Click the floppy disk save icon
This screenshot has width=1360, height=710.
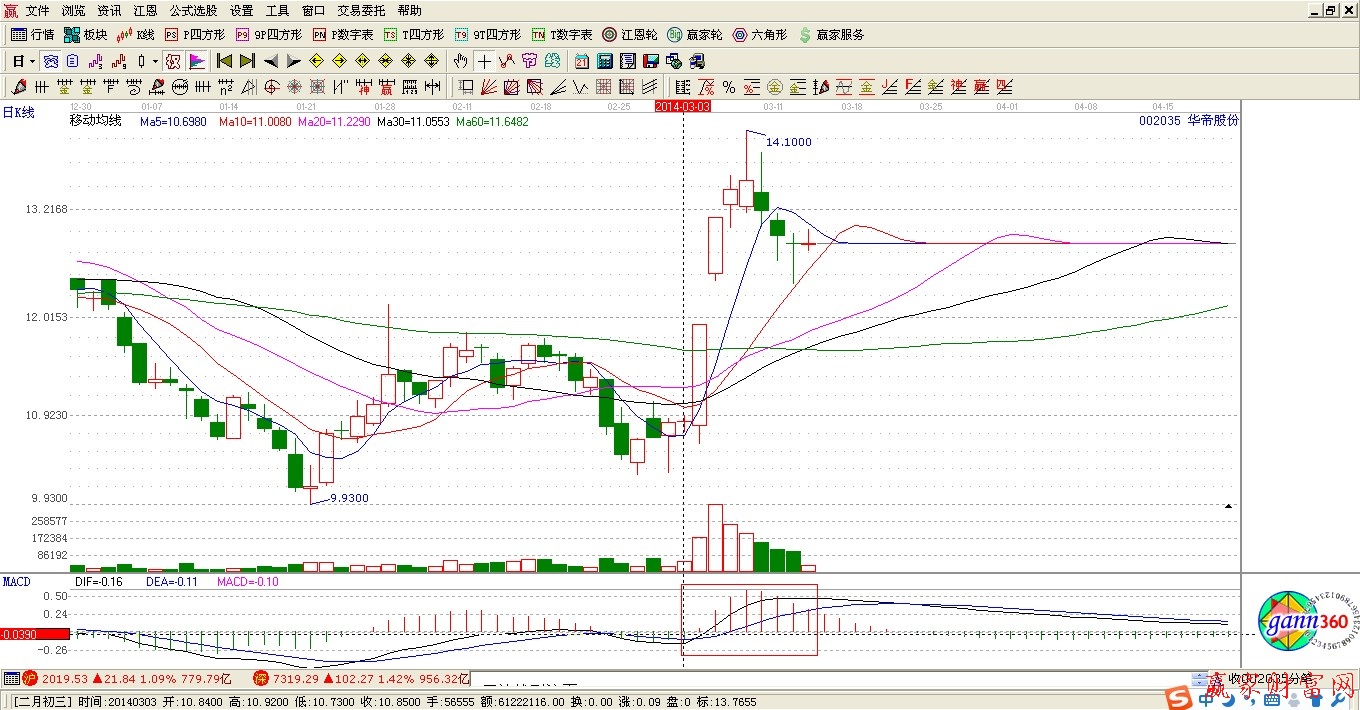[x=648, y=61]
